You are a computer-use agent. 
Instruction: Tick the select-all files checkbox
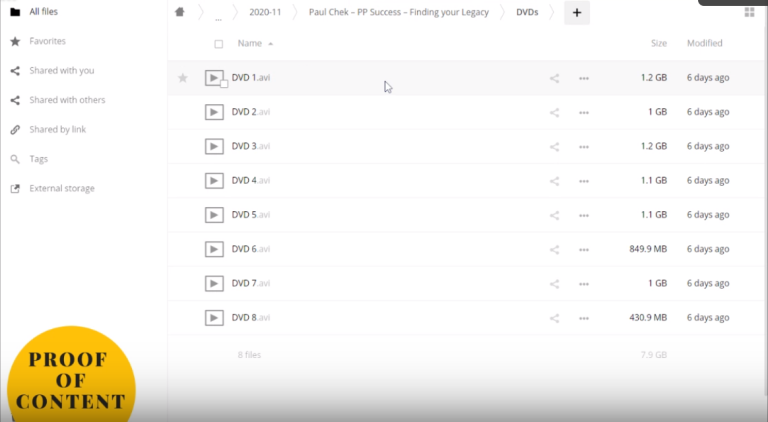[x=218, y=44]
